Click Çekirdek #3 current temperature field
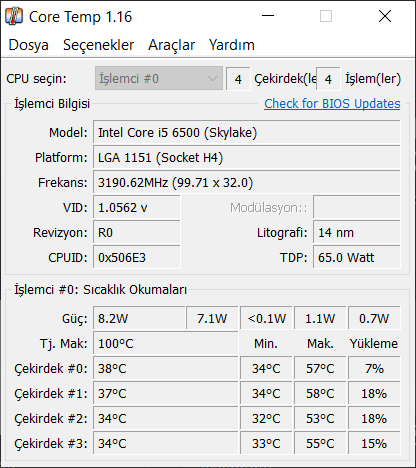This screenshot has height=468, width=416. pos(166,444)
